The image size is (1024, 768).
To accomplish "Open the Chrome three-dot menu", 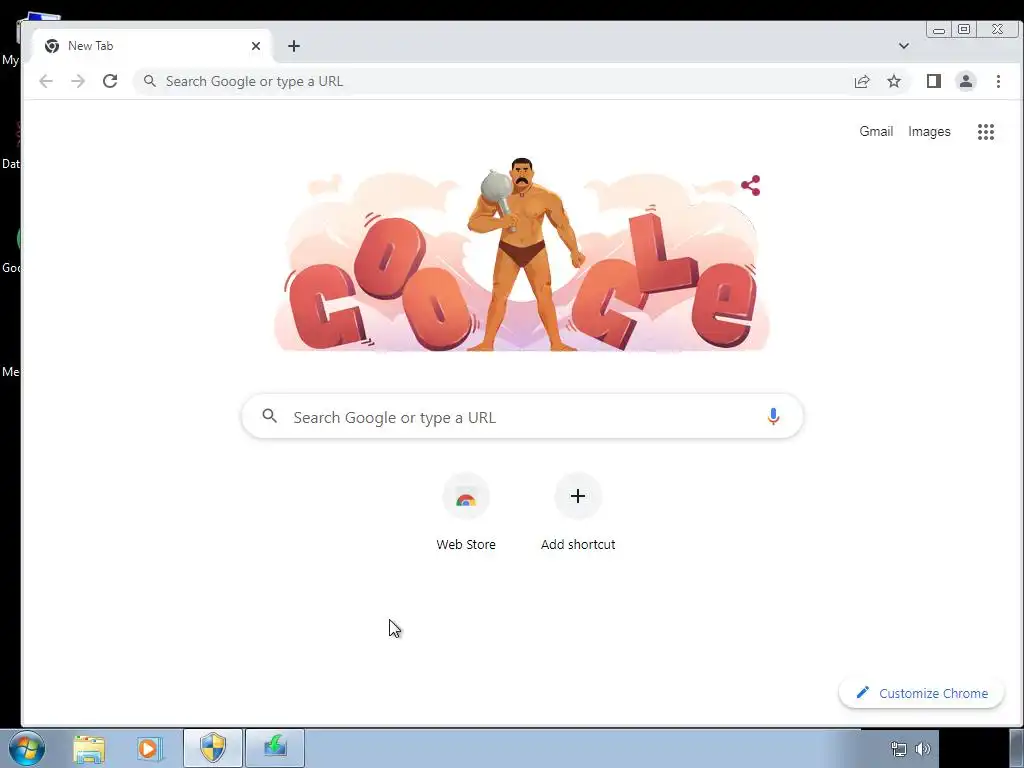I will [x=998, y=81].
